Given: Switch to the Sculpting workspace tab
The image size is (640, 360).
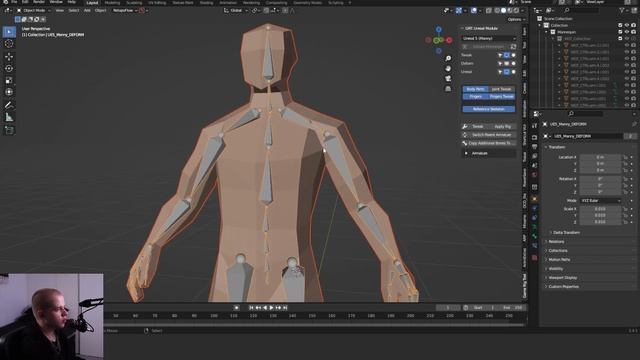Looking at the screenshot, I should pyautogui.click(x=134, y=2).
